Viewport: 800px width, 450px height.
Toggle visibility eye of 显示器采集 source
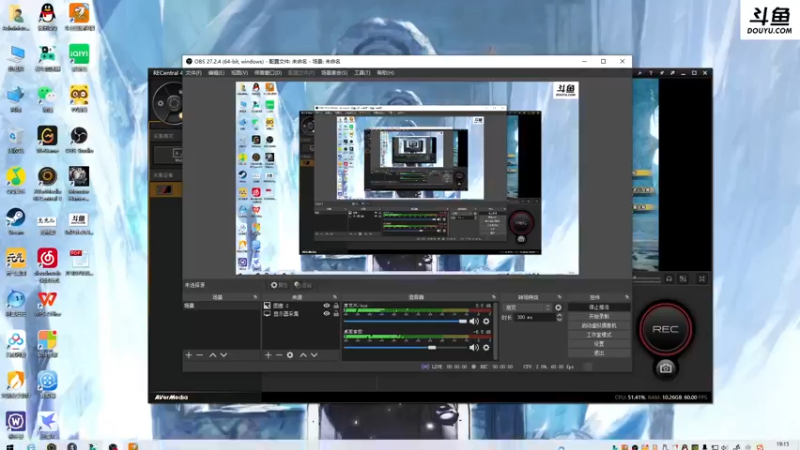327,314
